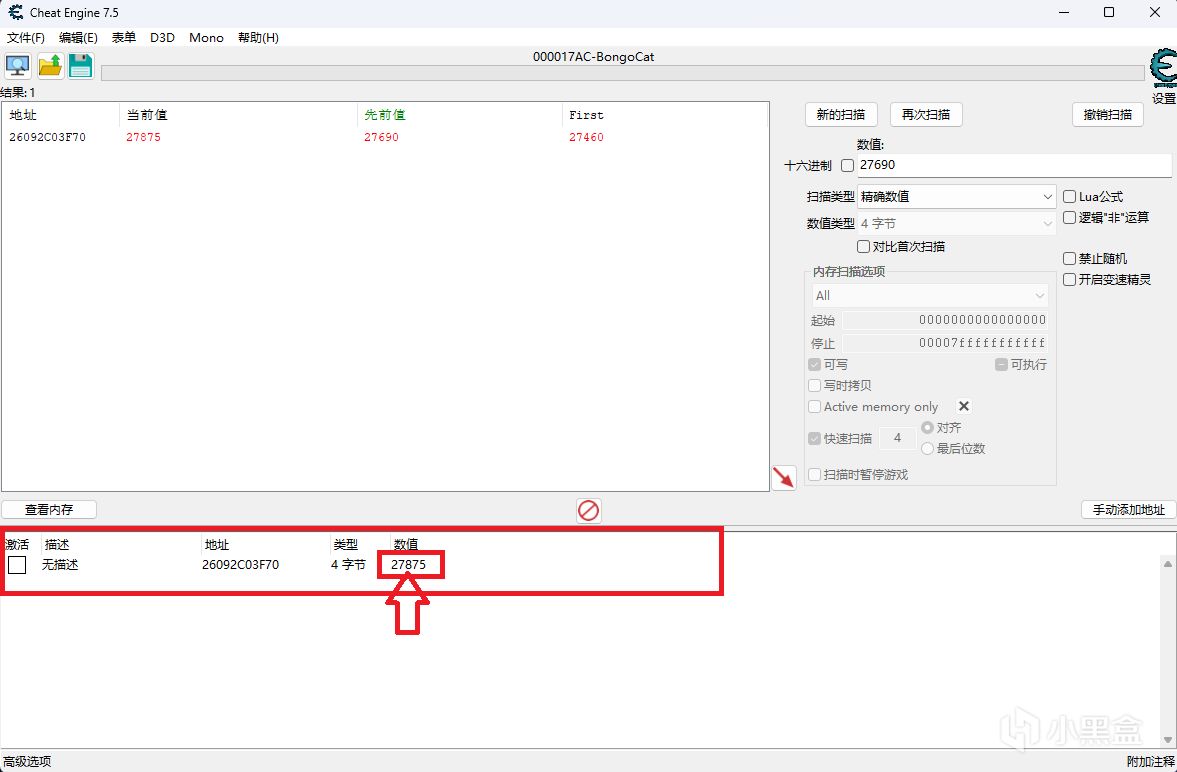This screenshot has height=772, width=1177.
Task: Select the 最后位数 radio button
Action: pyautogui.click(x=928, y=448)
